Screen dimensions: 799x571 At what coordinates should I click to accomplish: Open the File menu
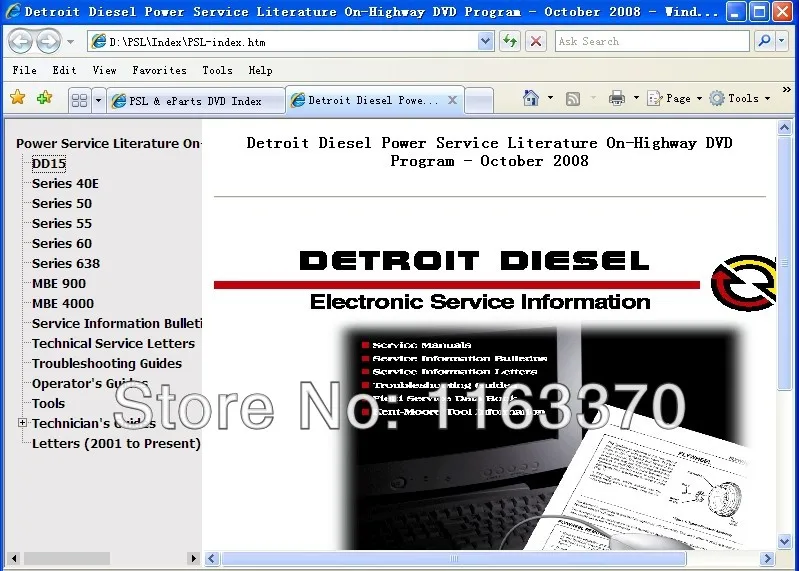[x=24, y=70]
